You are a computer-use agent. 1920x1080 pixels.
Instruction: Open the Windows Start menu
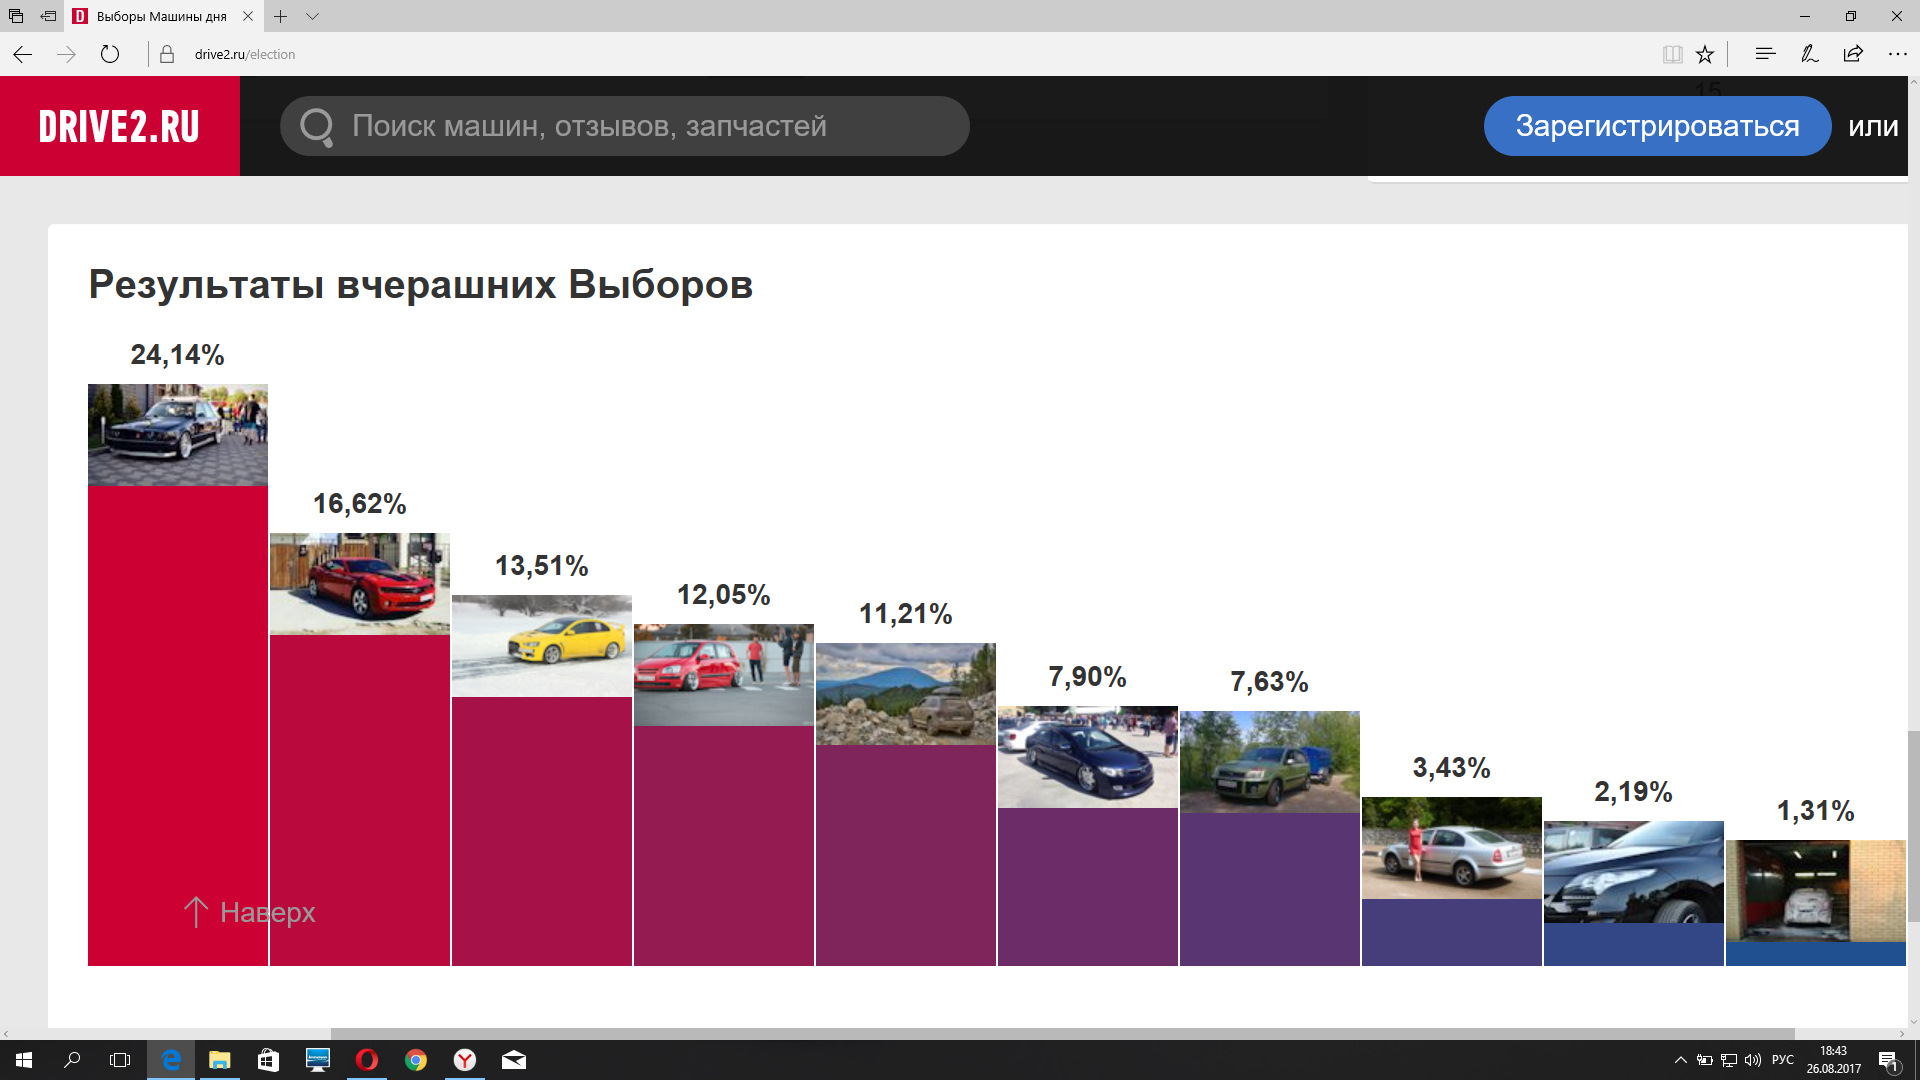[x=24, y=1060]
